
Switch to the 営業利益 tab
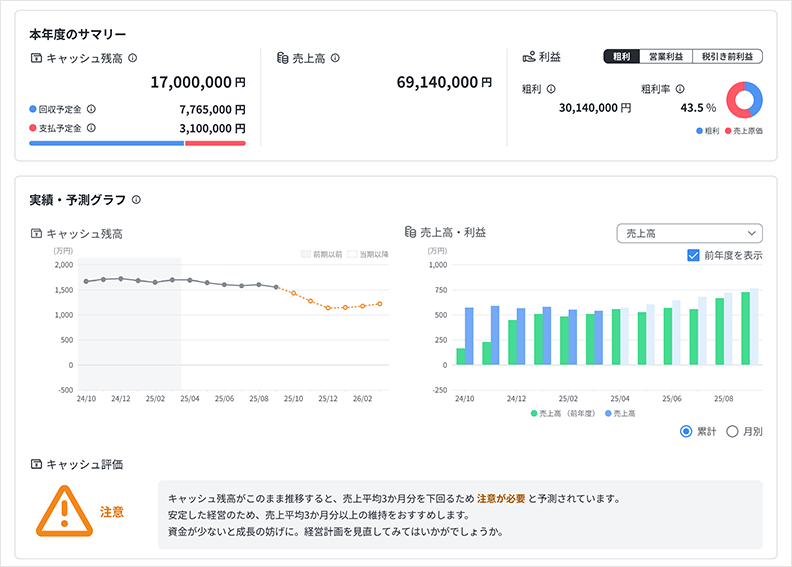666,57
